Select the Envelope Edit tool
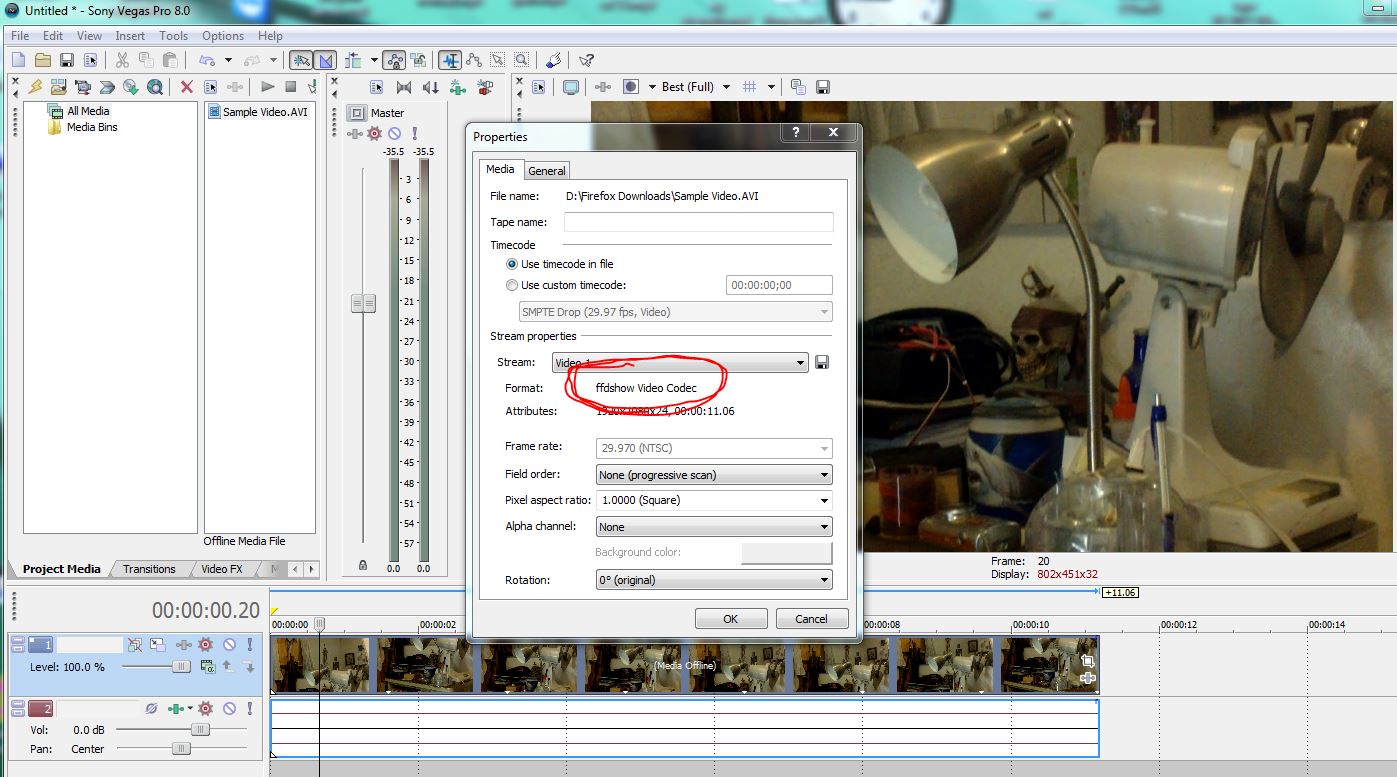The height and width of the screenshot is (777, 1397). [474, 60]
